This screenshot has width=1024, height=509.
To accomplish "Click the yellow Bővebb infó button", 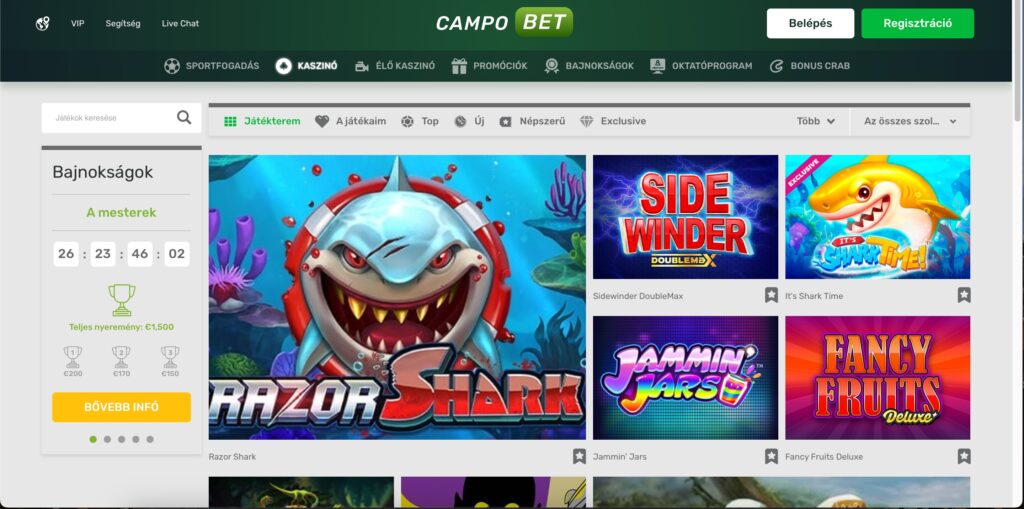I will [121, 407].
